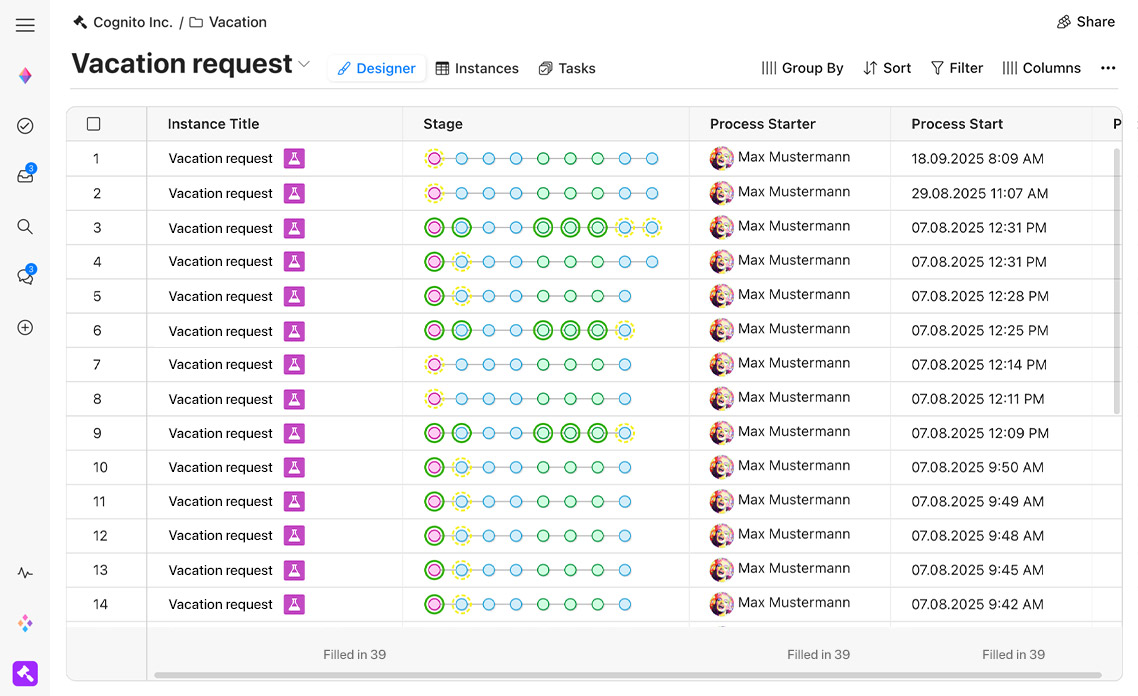The height and width of the screenshot is (696, 1138).
Task: Click the purple flask icon in row 1
Action: click(x=293, y=159)
